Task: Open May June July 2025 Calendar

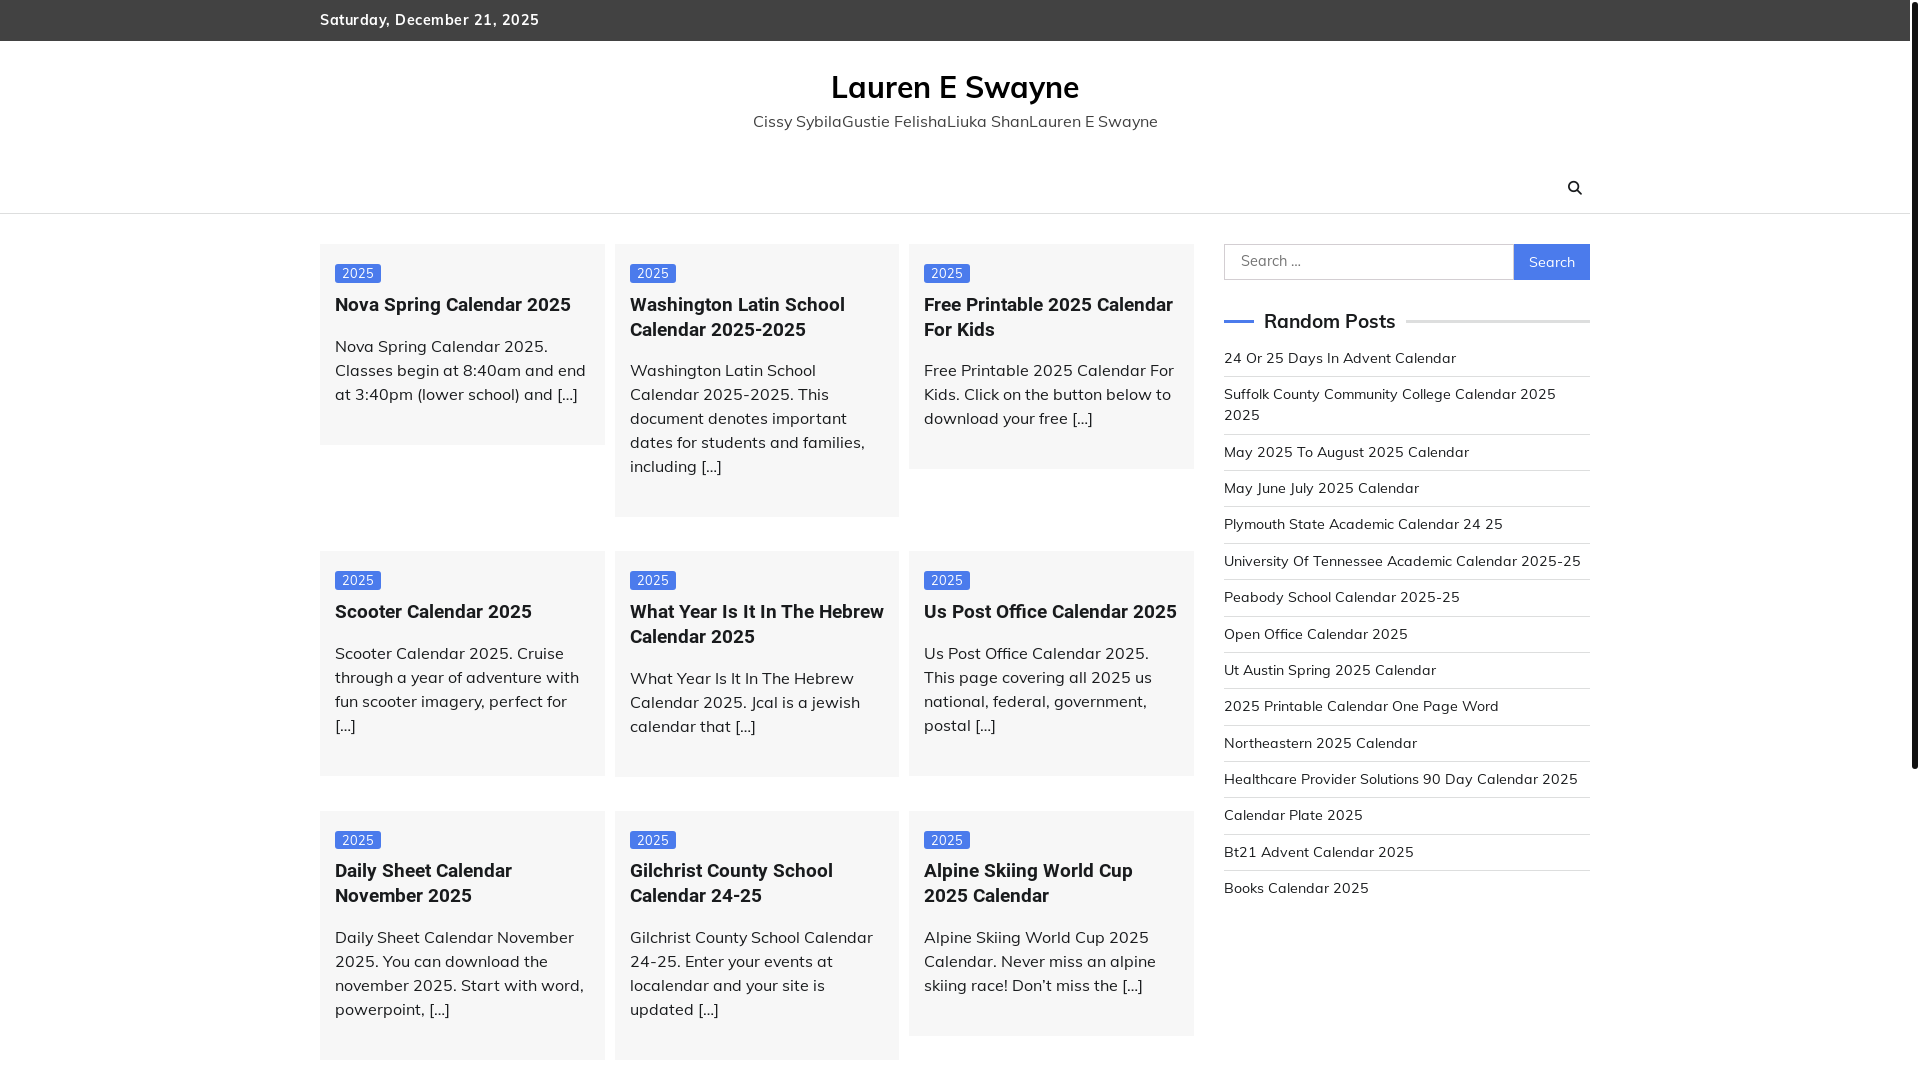Action: [x=1321, y=488]
